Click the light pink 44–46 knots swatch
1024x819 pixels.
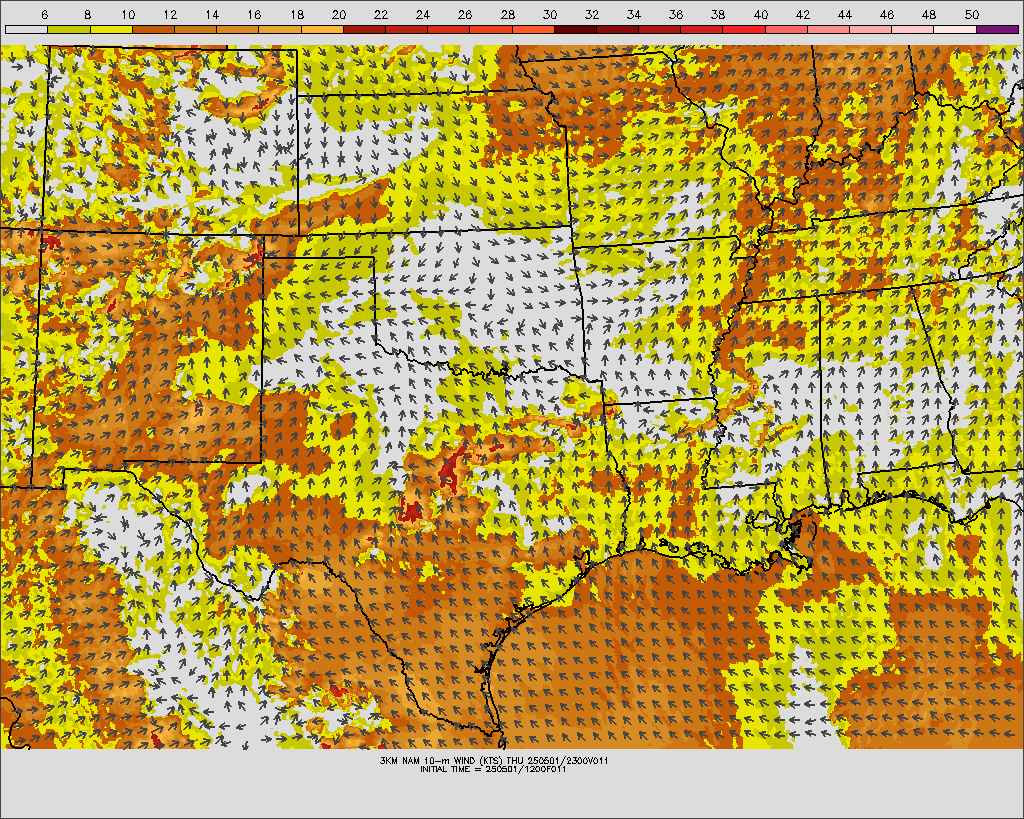coord(871,29)
